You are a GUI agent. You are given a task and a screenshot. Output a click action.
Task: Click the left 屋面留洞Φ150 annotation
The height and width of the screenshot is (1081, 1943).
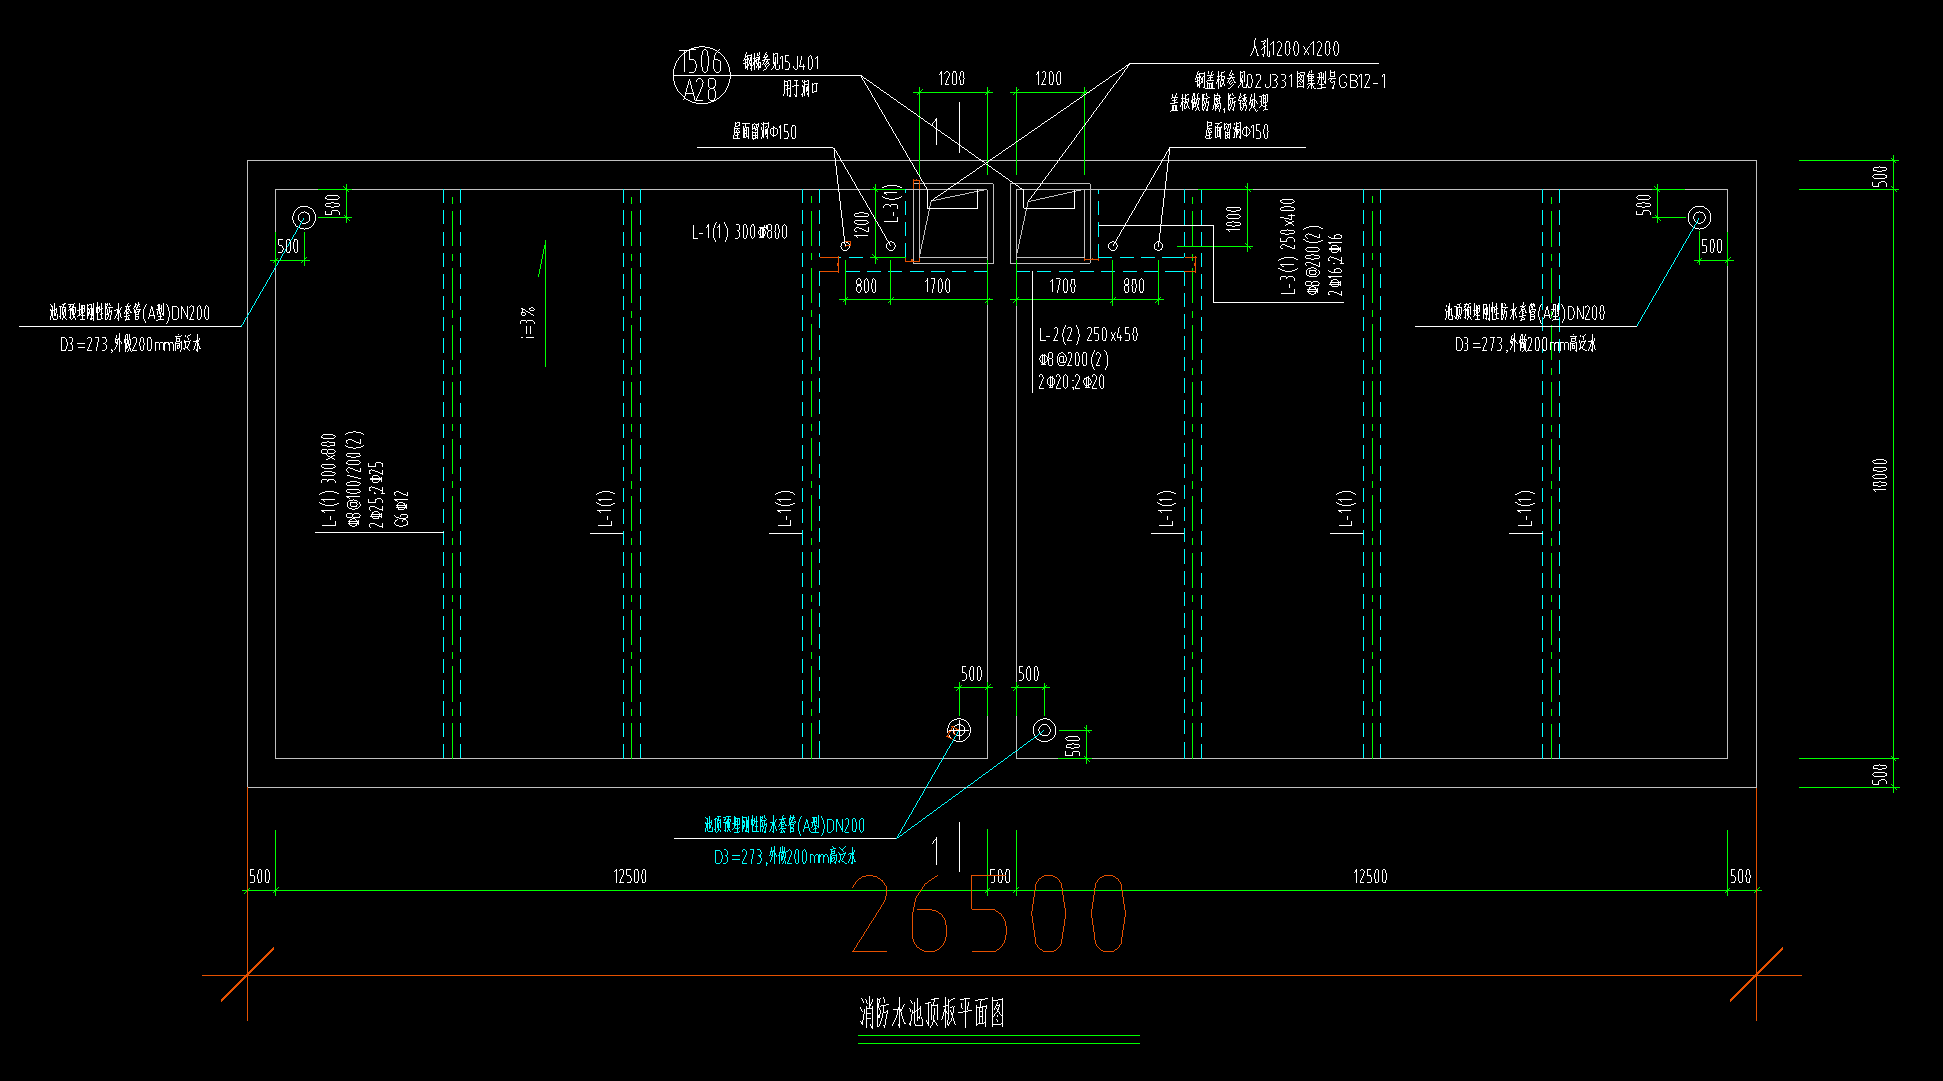tap(764, 132)
